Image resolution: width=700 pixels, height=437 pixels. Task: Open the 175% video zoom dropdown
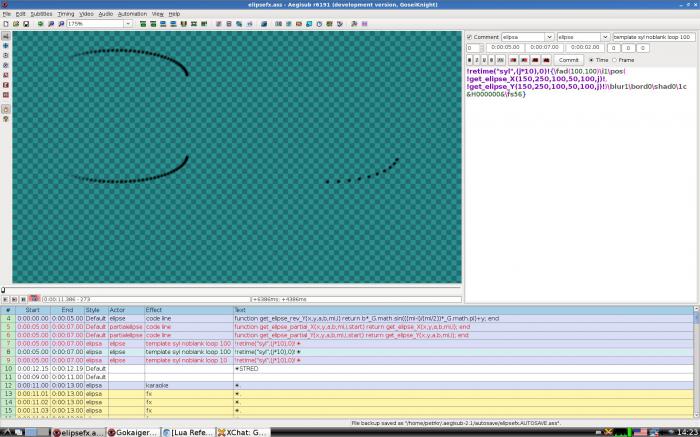pos(128,24)
